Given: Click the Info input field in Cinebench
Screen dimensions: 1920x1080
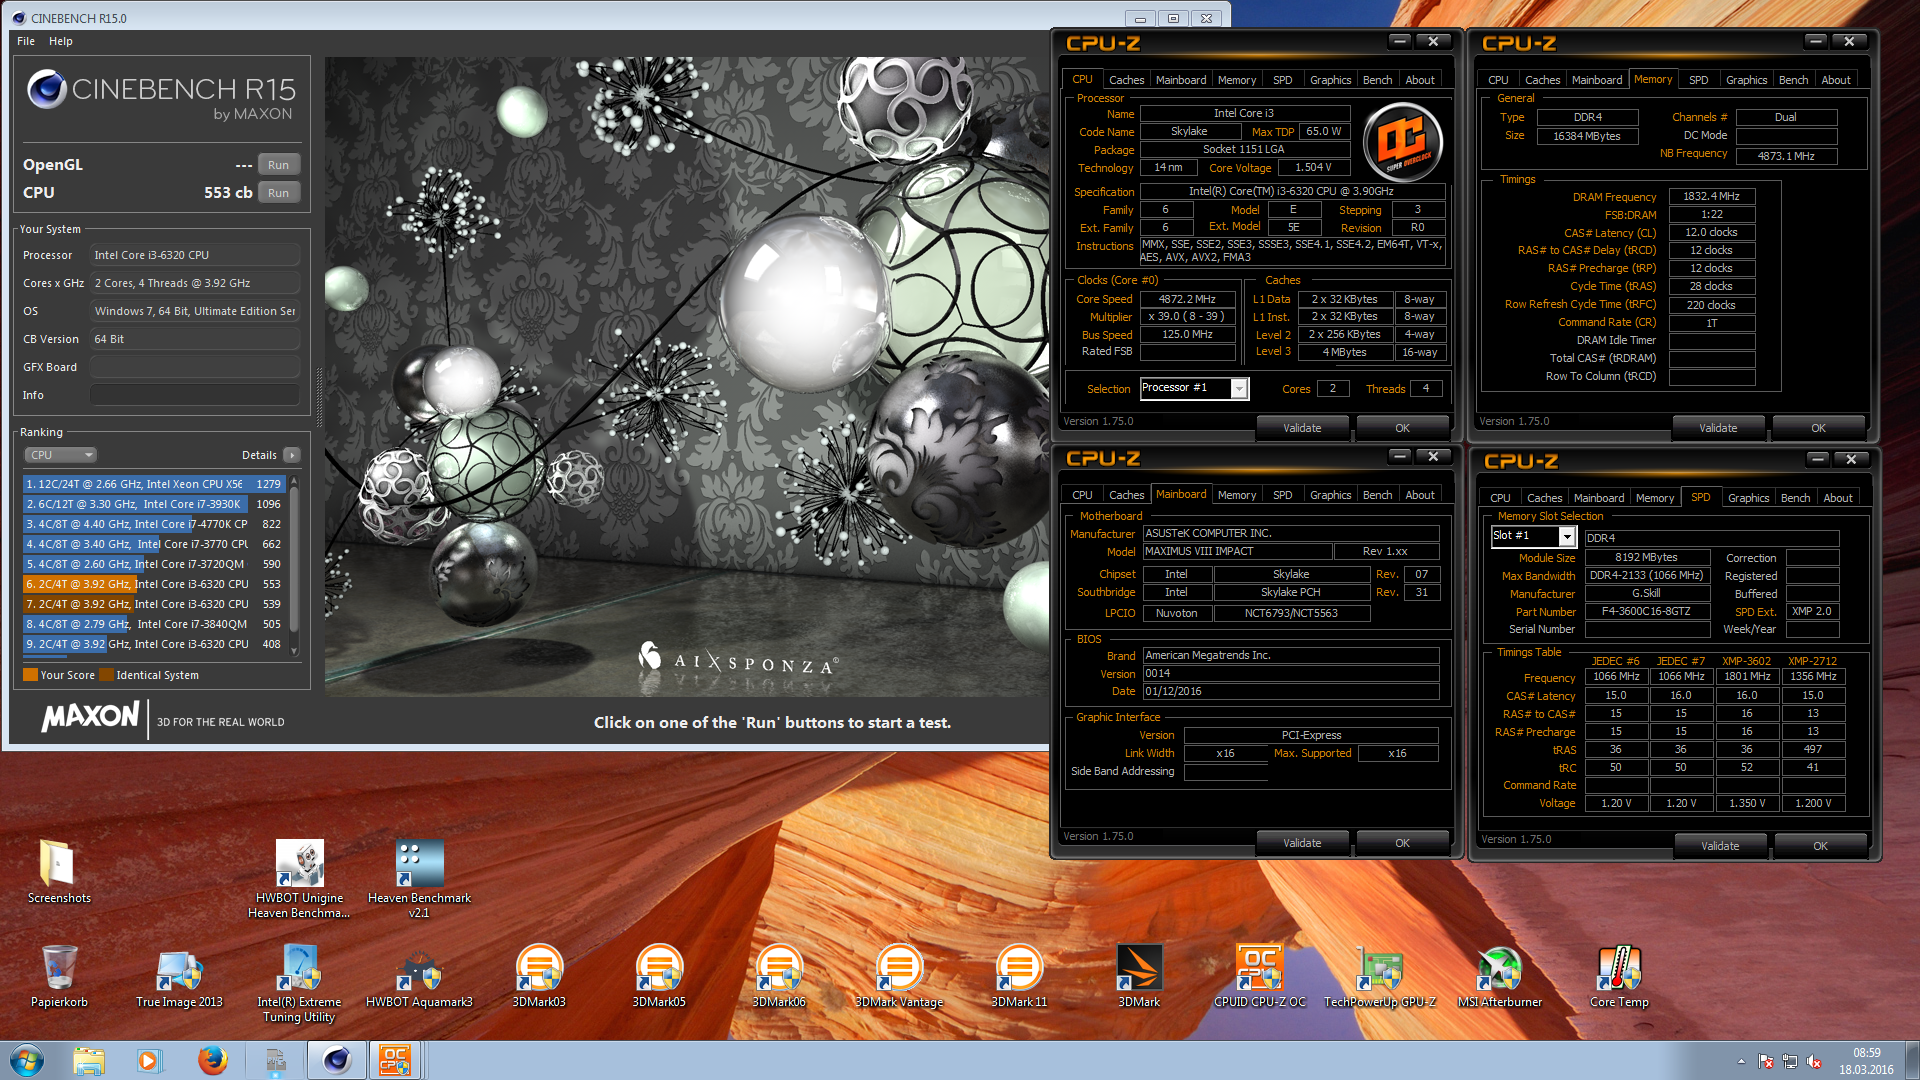Looking at the screenshot, I should point(195,395).
